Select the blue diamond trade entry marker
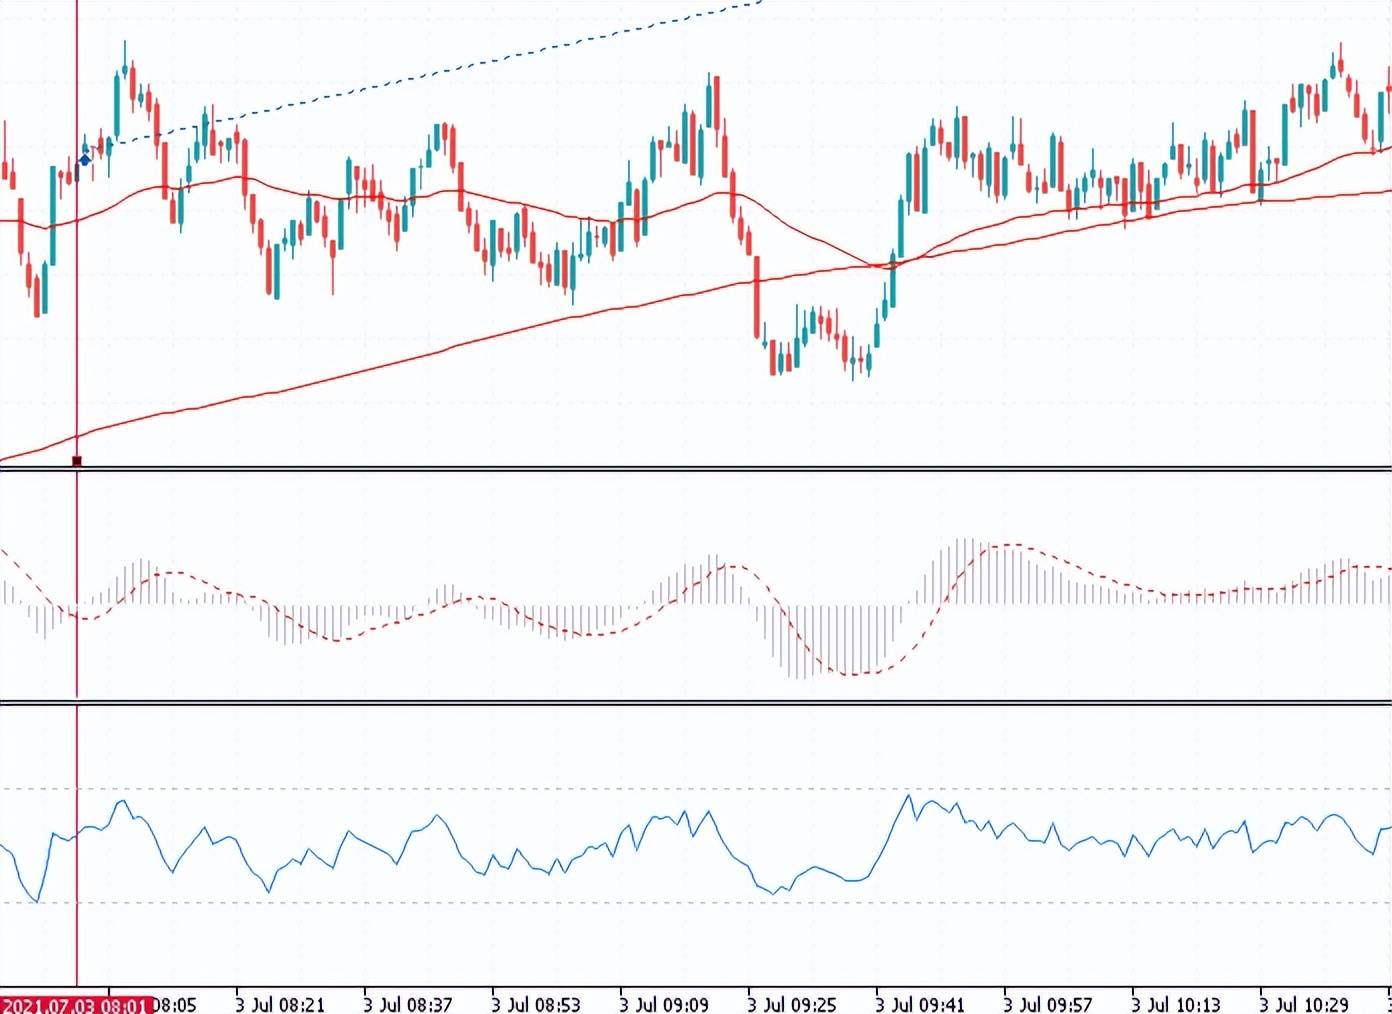This screenshot has height=1014, width=1392. [85, 159]
